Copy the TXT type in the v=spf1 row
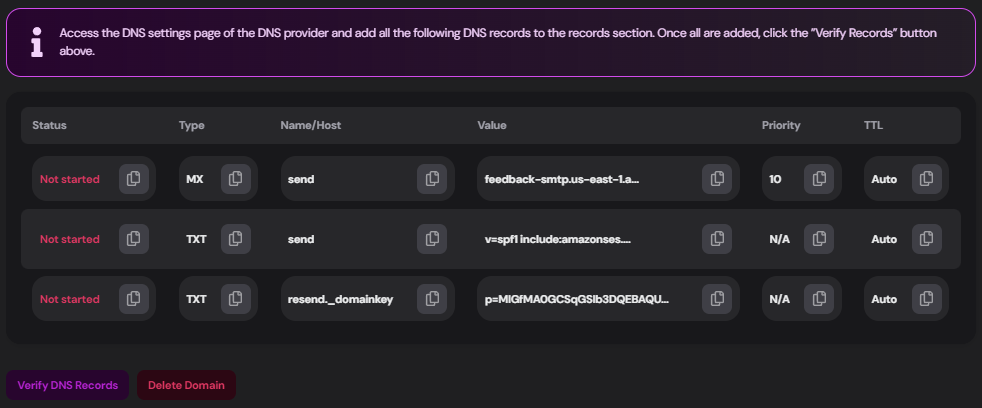982x408 pixels. pos(235,239)
